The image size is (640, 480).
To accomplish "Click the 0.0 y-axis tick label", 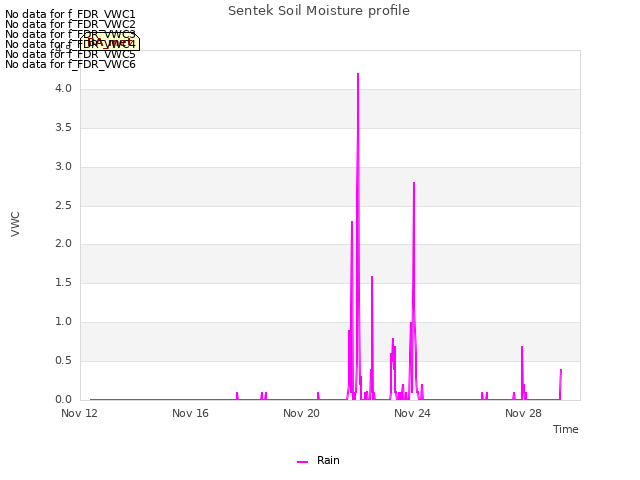I will click(64, 400).
